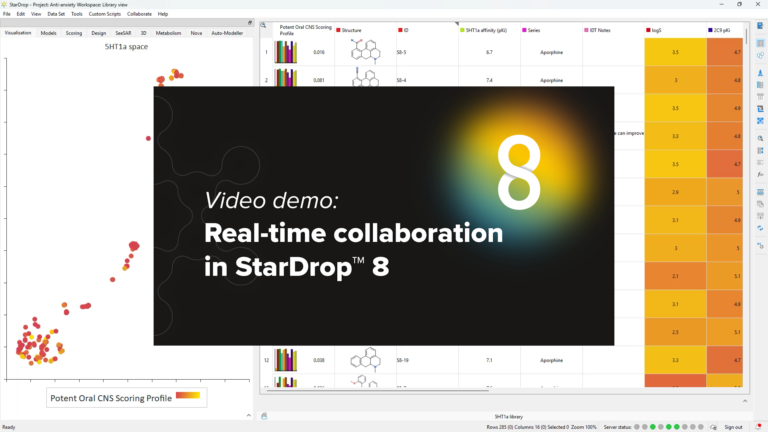Click the magnifier icon at table's top-left corner
This screenshot has width=768, height=432.
tap(264, 25)
